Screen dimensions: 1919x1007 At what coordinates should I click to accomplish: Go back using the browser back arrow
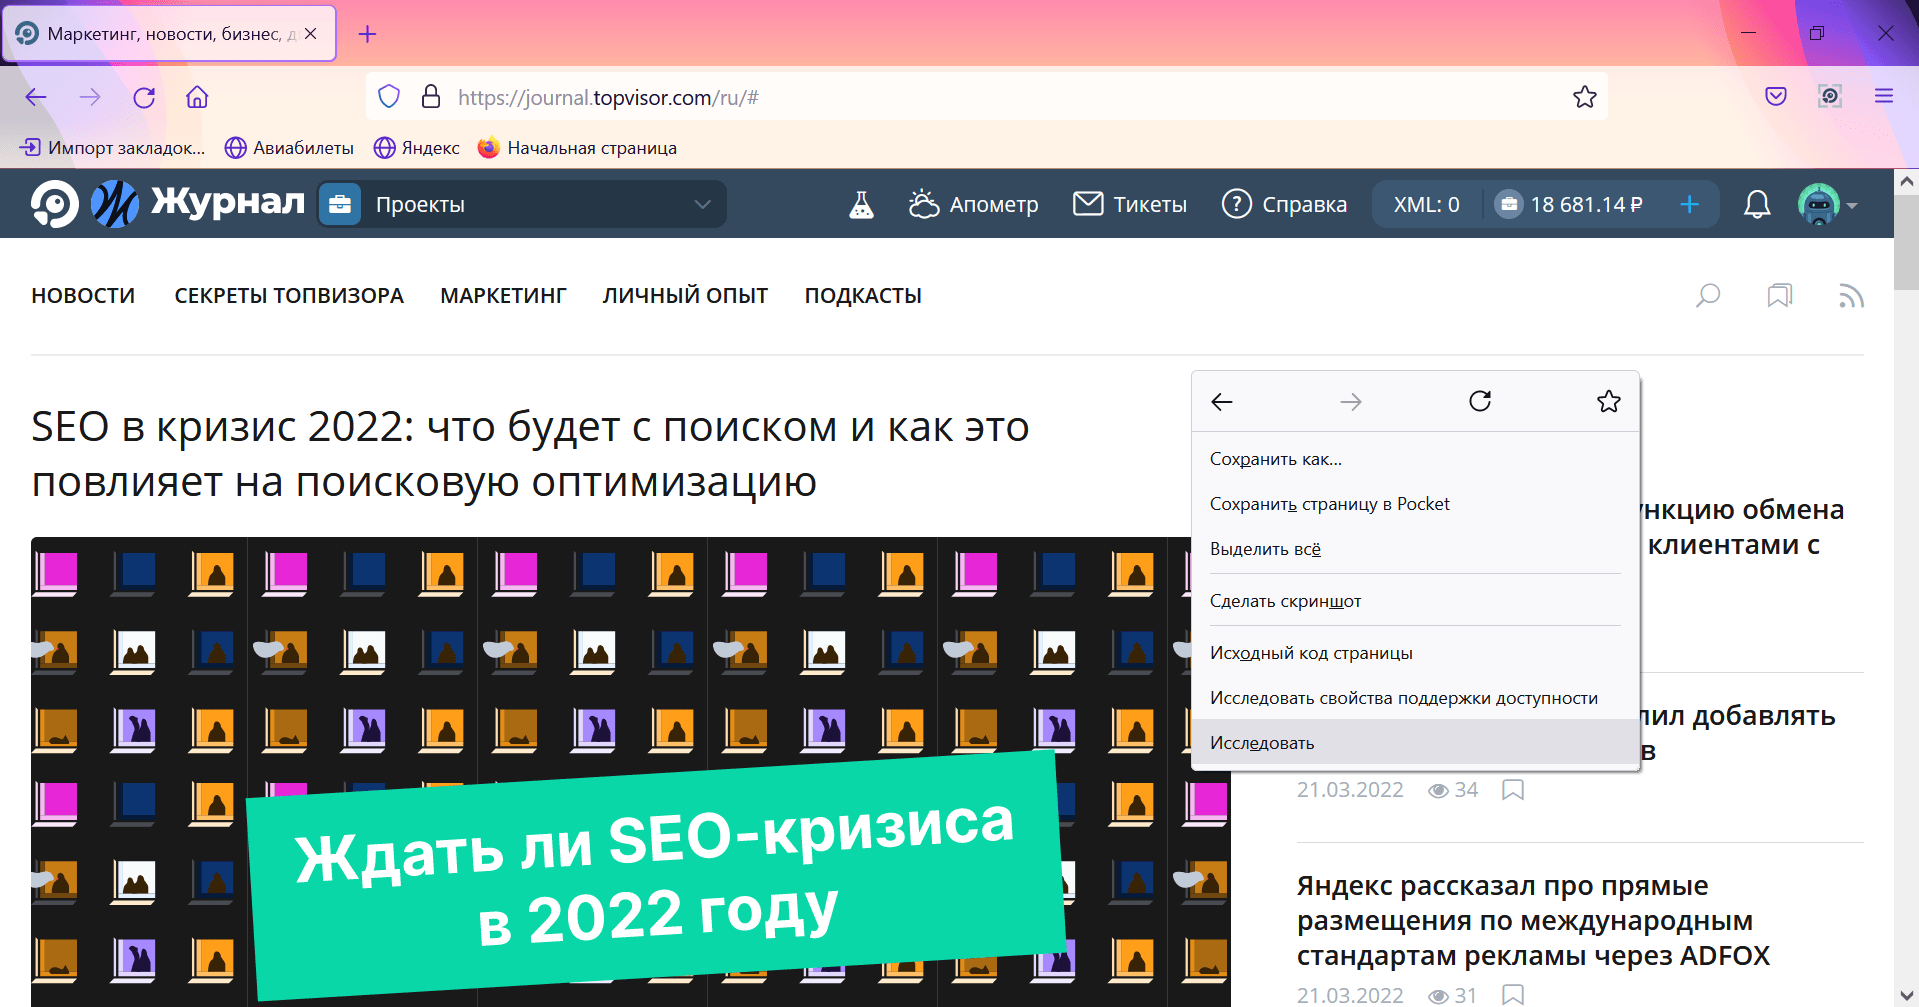click(36, 97)
